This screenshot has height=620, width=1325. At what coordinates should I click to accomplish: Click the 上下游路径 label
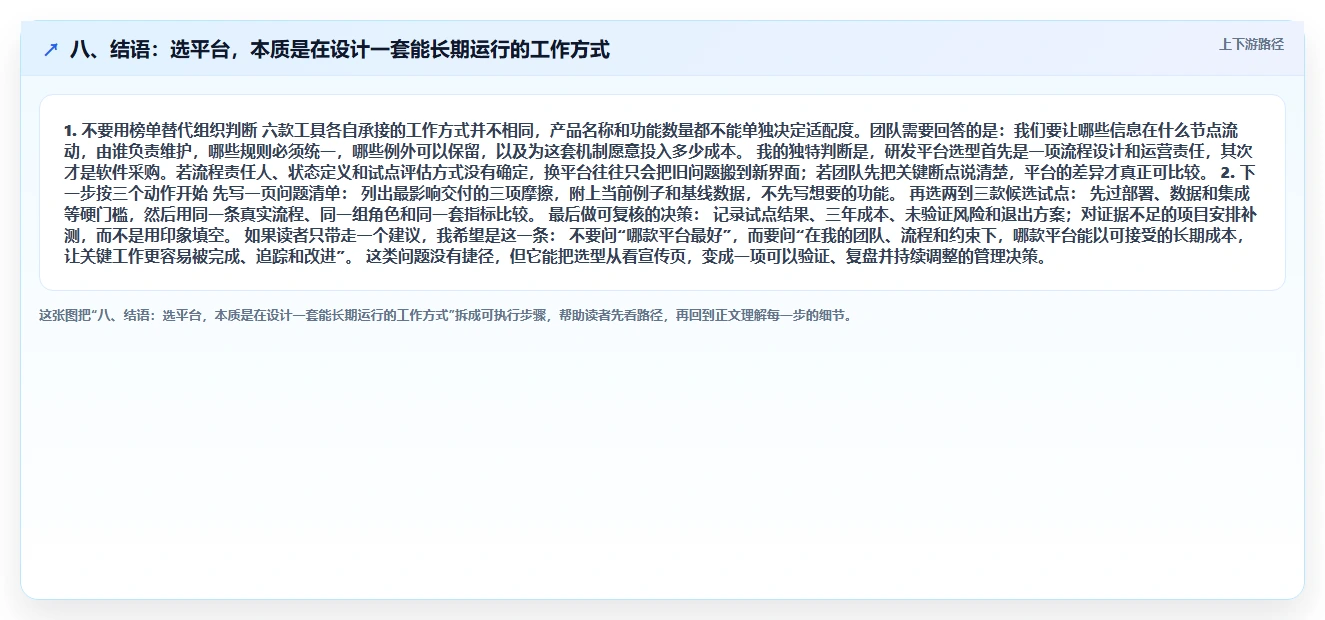(x=1251, y=45)
